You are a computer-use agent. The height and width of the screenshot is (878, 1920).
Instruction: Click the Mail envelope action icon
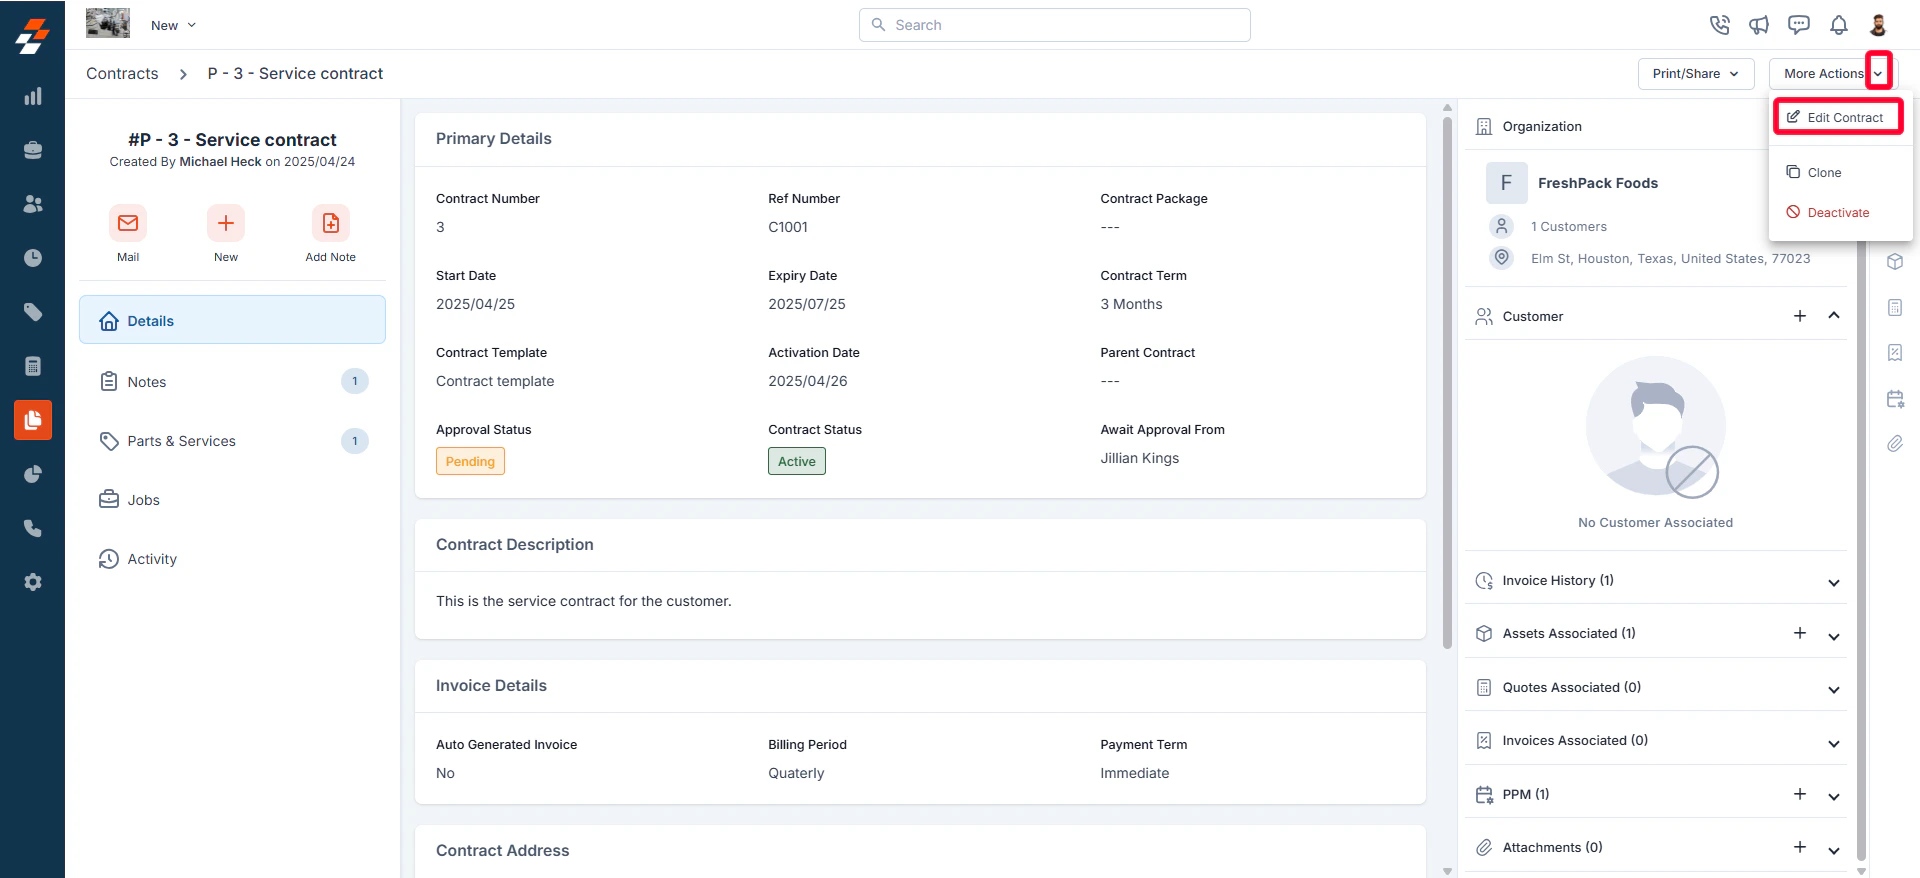click(x=128, y=223)
